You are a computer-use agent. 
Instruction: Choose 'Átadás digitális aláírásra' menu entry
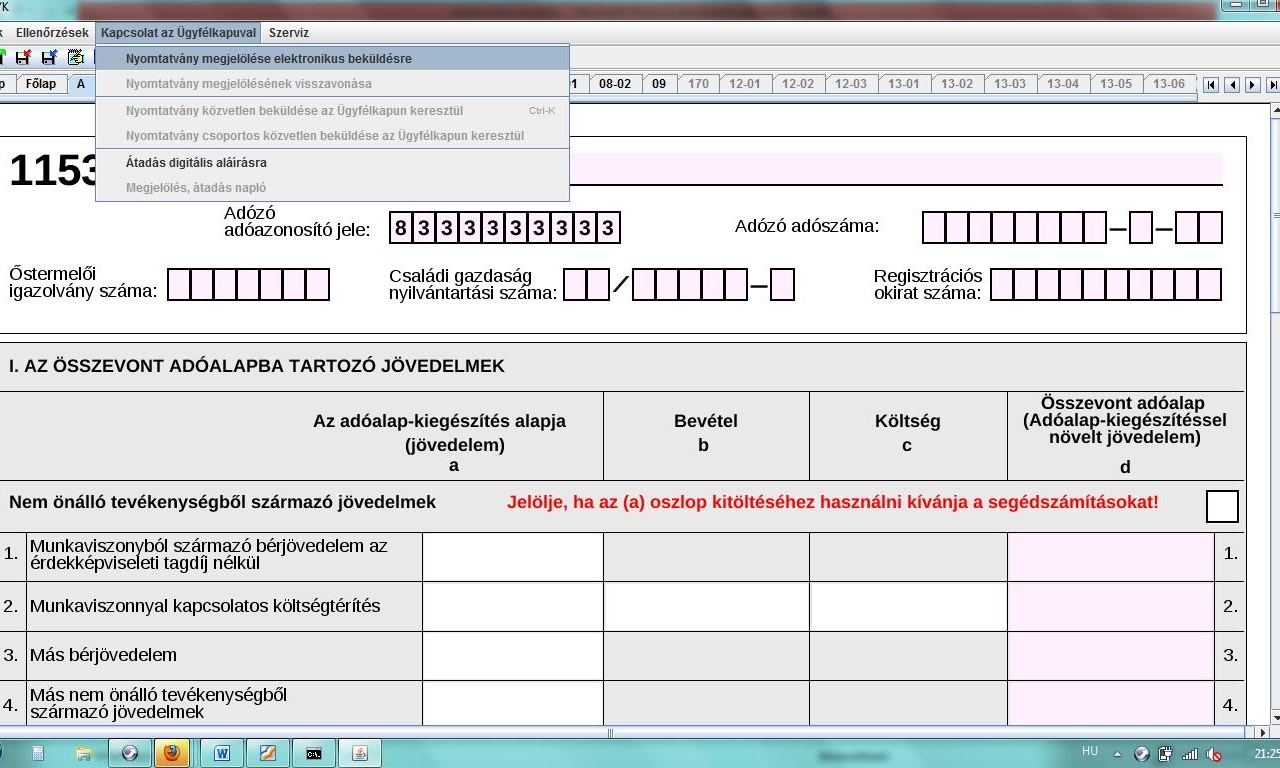pos(332,162)
